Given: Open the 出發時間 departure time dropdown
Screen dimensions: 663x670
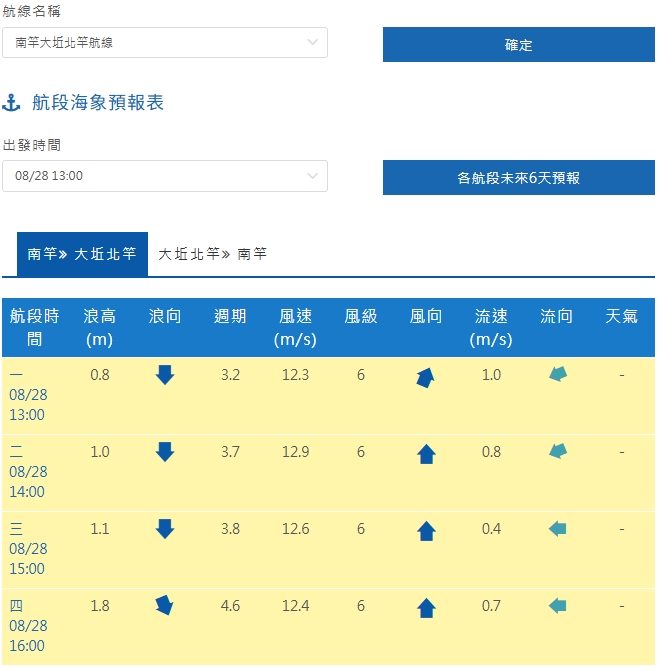Looking at the screenshot, I should pyautogui.click(x=165, y=176).
